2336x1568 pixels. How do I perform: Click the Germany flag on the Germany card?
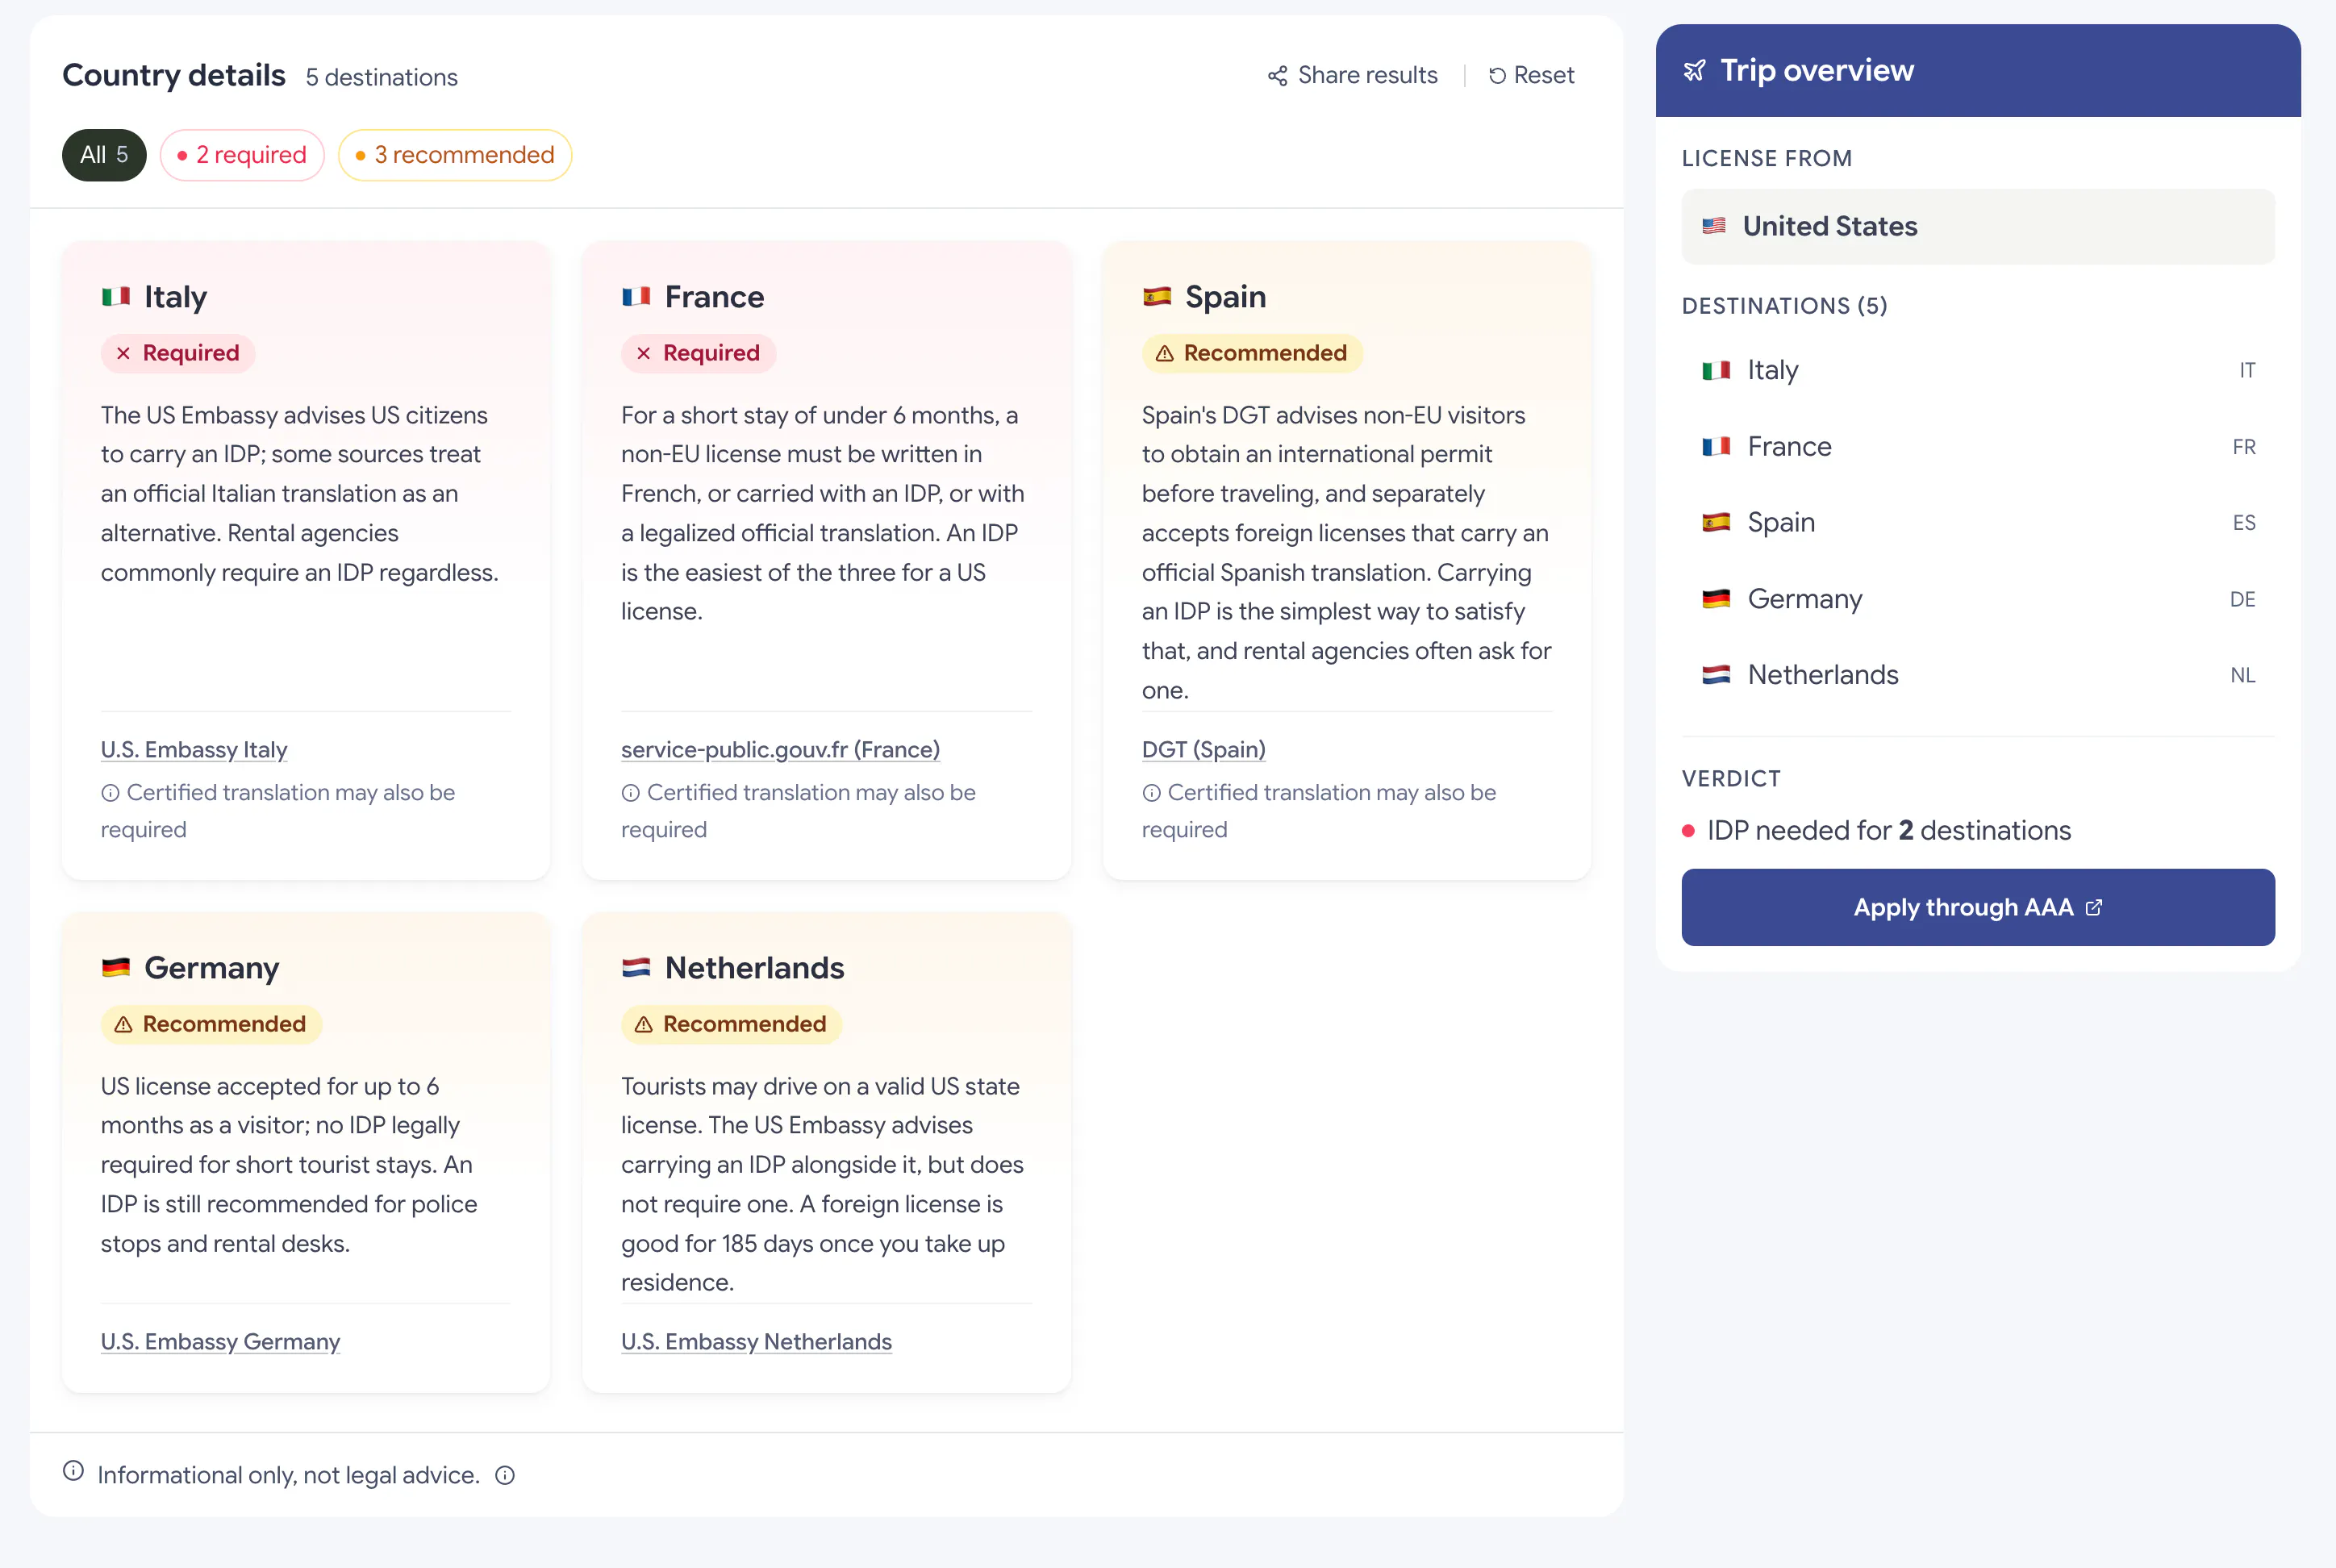click(x=116, y=967)
